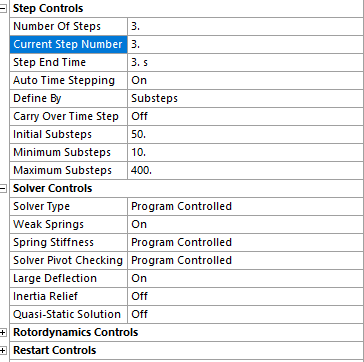364x362 pixels.
Task: Expand the Rotordynamics Controls section
Action: (x=3, y=333)
